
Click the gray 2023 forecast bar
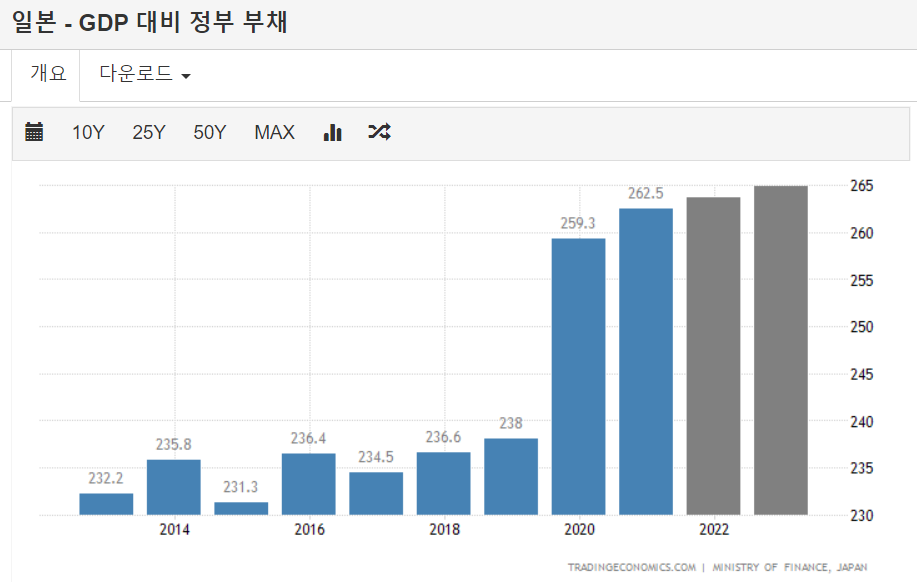click(x=781, y=350)
